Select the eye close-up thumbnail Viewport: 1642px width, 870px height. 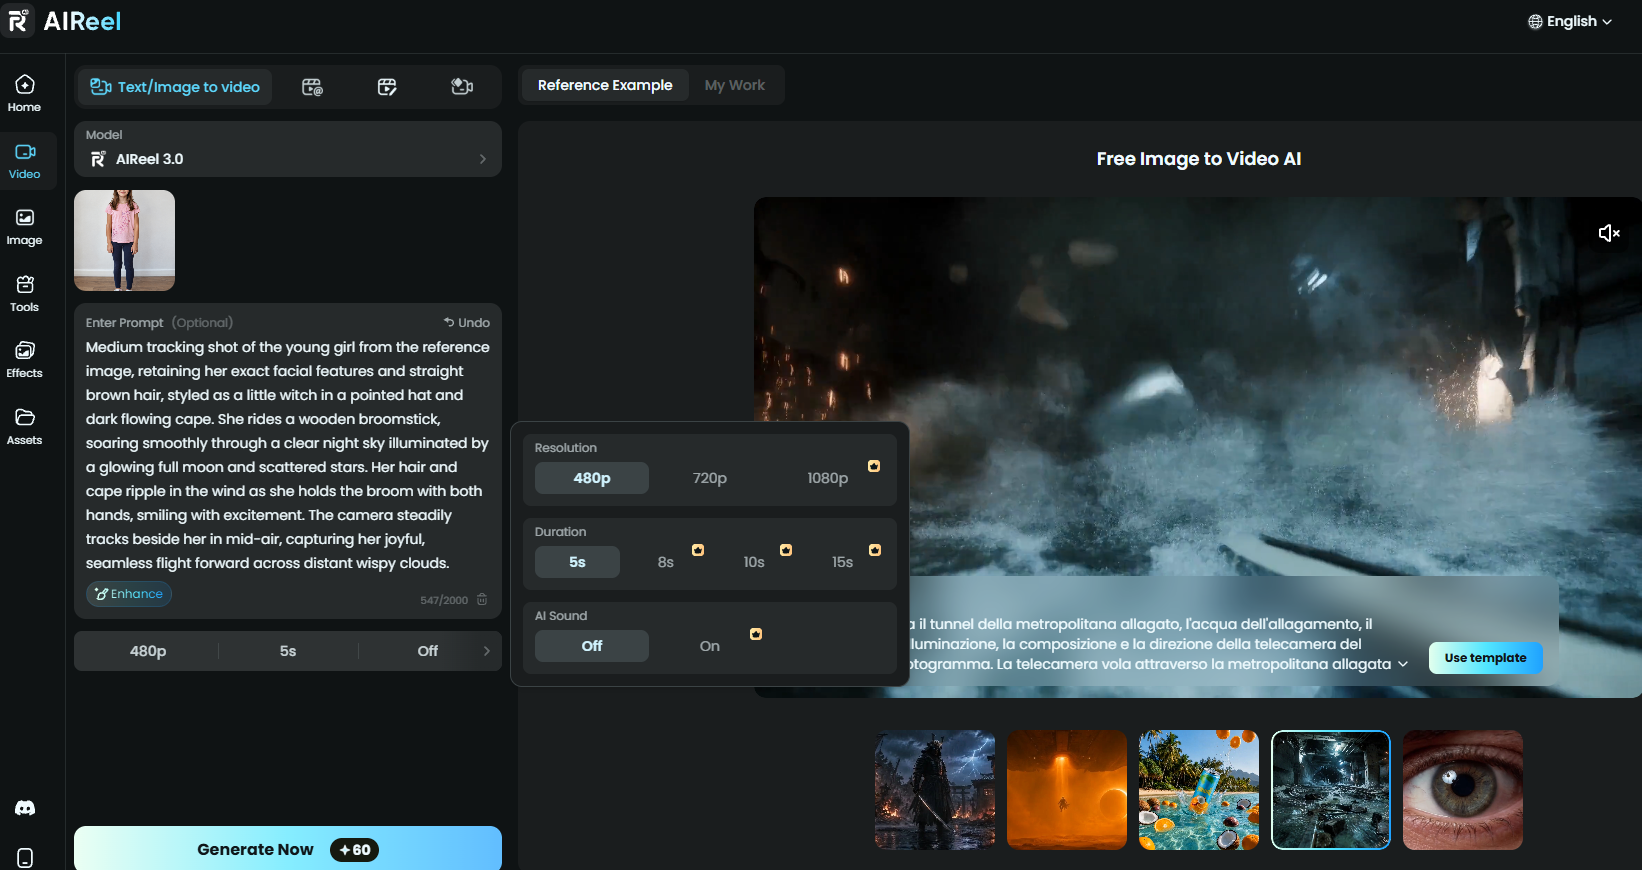pyautogui.click(x=1463, y=790)
